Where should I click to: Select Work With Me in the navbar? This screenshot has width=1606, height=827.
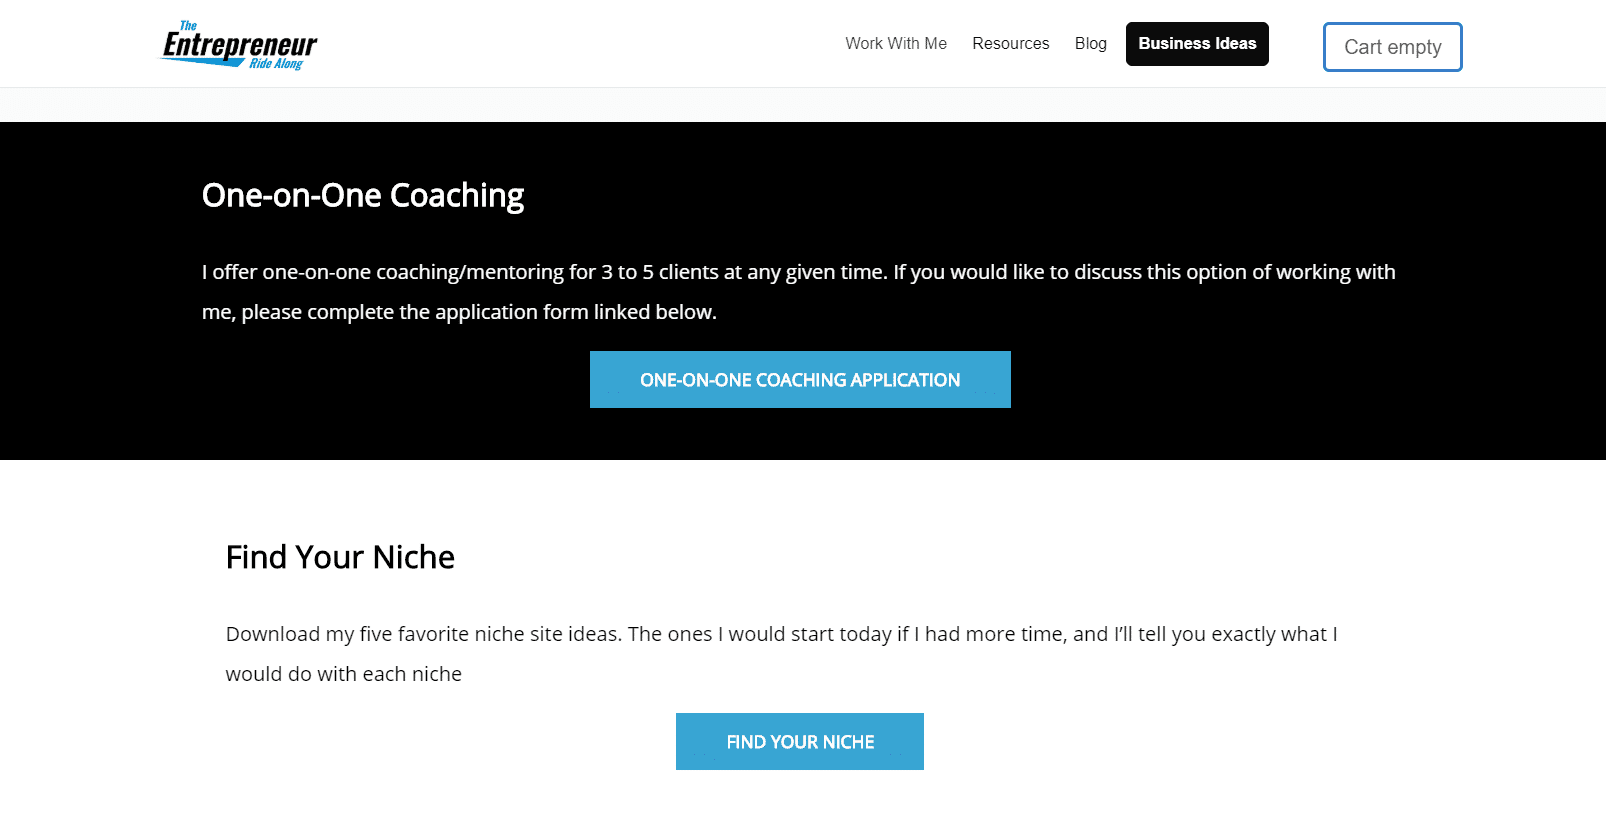[x=895, y=43]
